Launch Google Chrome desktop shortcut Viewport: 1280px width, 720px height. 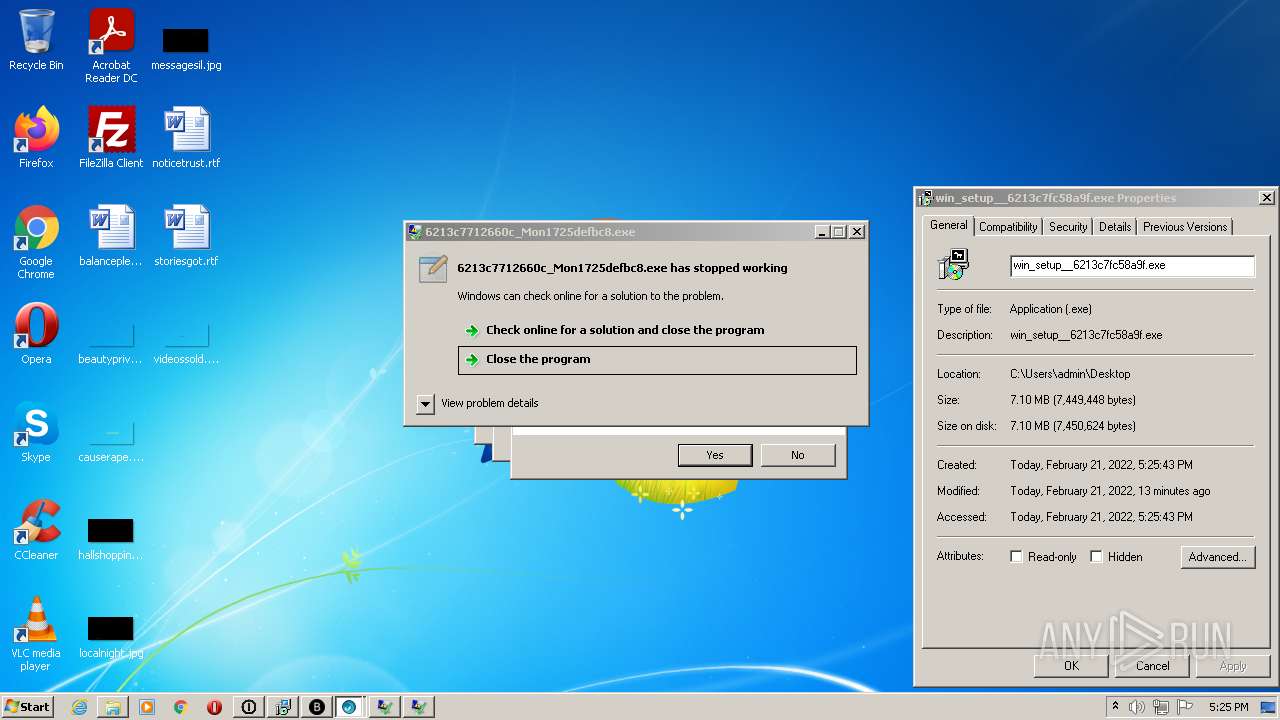(36, 243)
